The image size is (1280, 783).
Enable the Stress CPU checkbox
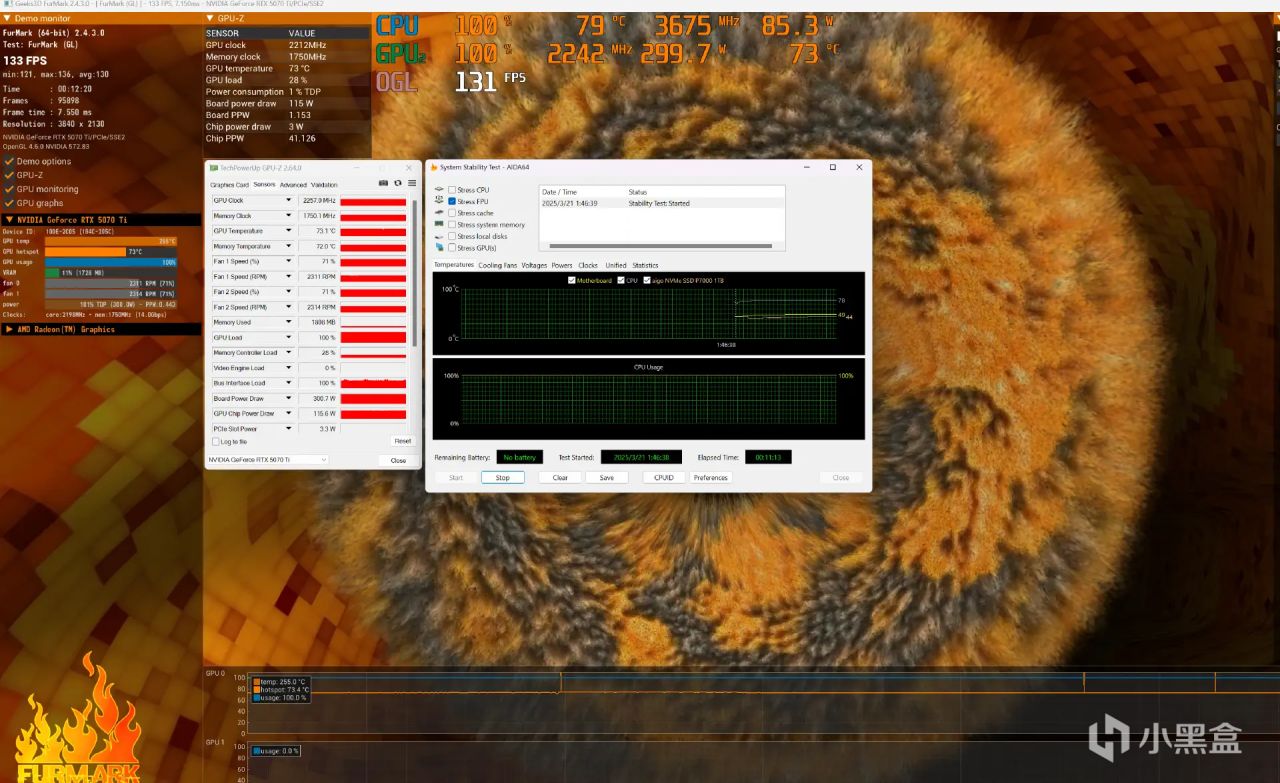pyautogui.click(x=452, y=190)
